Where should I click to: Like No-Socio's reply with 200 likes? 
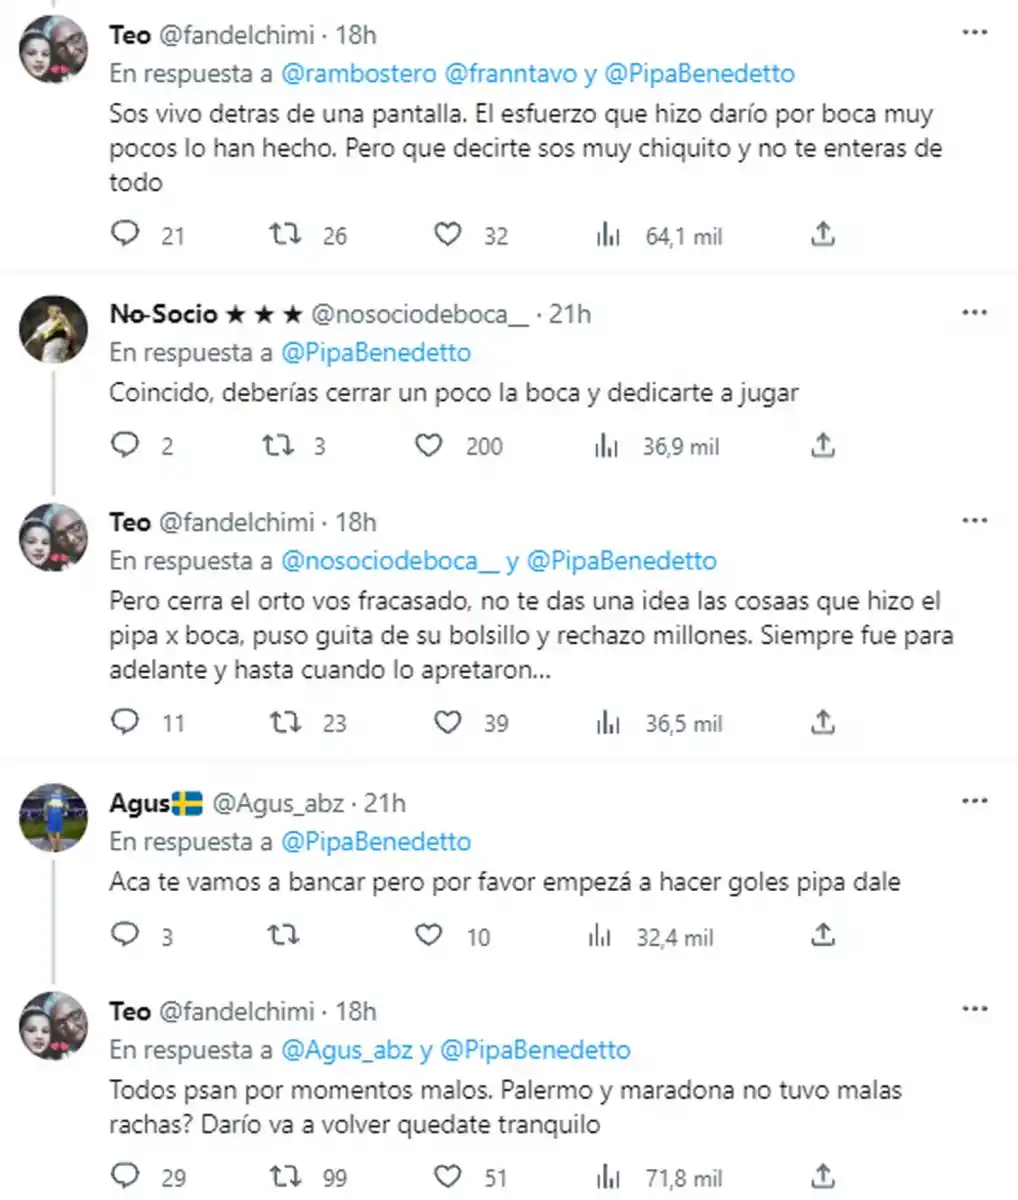(x=430, y=446)
